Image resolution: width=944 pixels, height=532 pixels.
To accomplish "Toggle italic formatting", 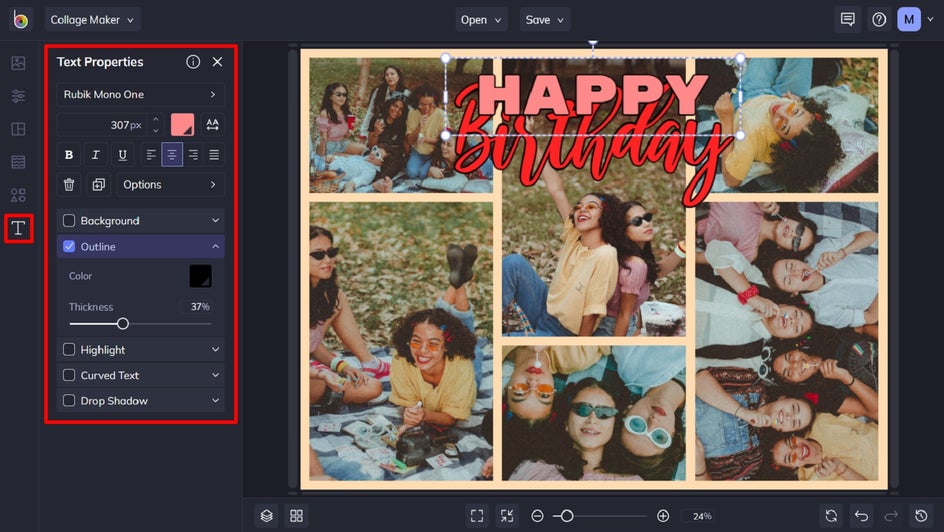I will (95, 155).
